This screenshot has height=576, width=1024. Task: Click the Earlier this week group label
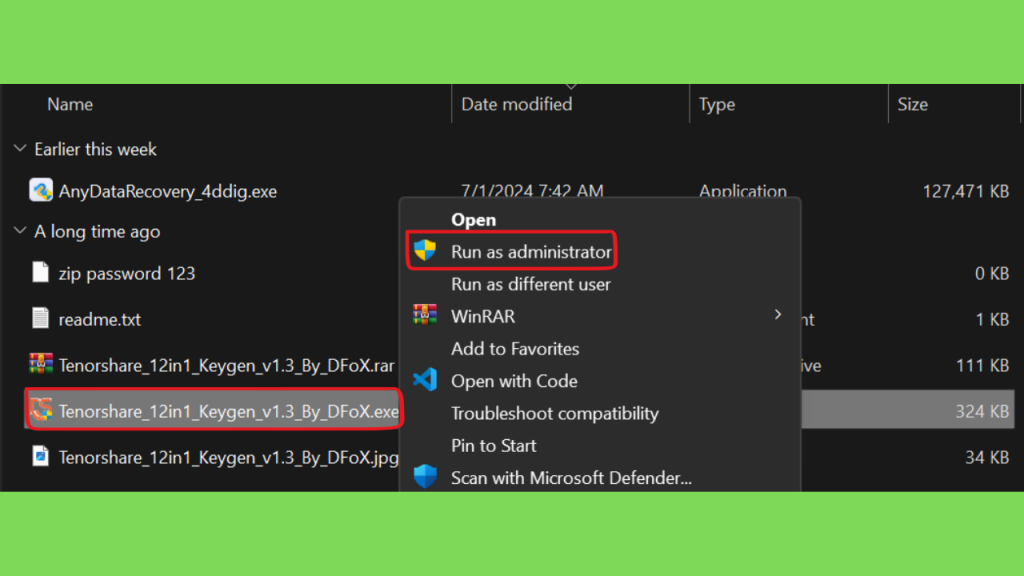coord(95,150)
